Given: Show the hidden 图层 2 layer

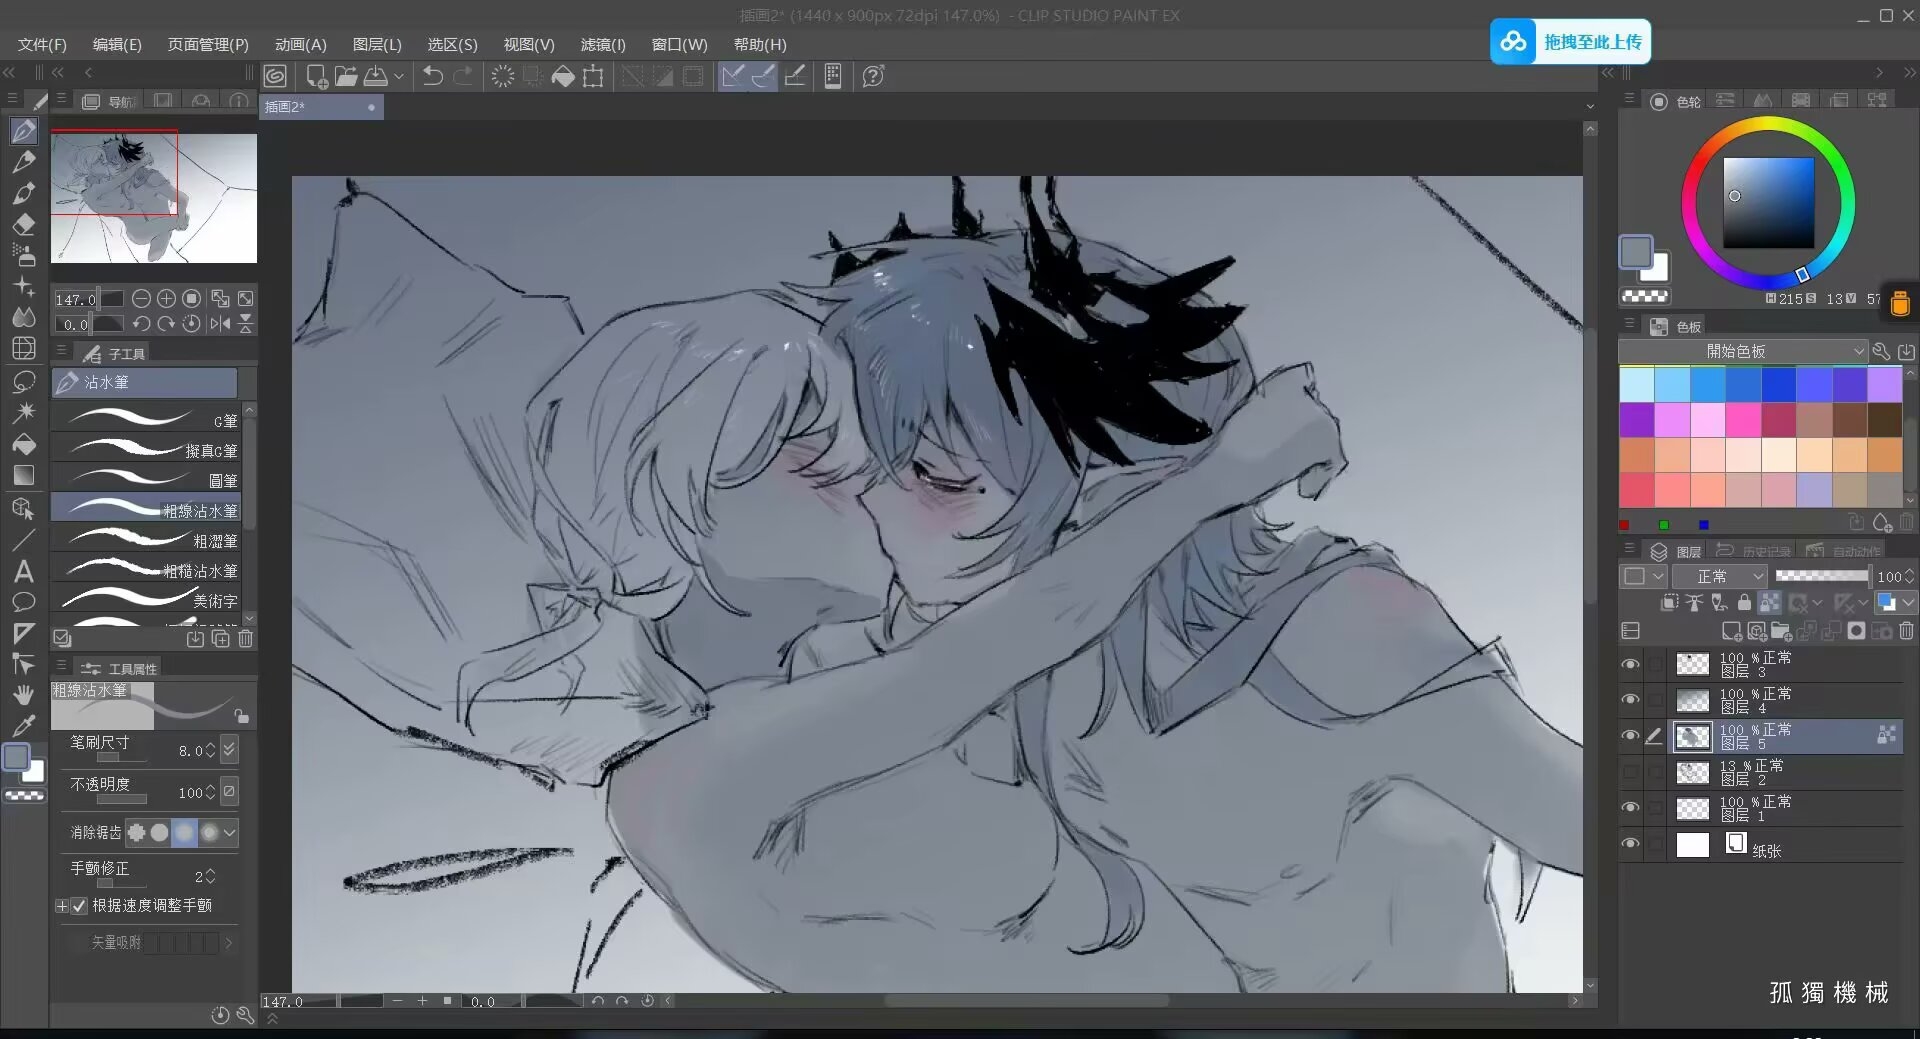Looking at the screenshot, I should point(1630,772).
